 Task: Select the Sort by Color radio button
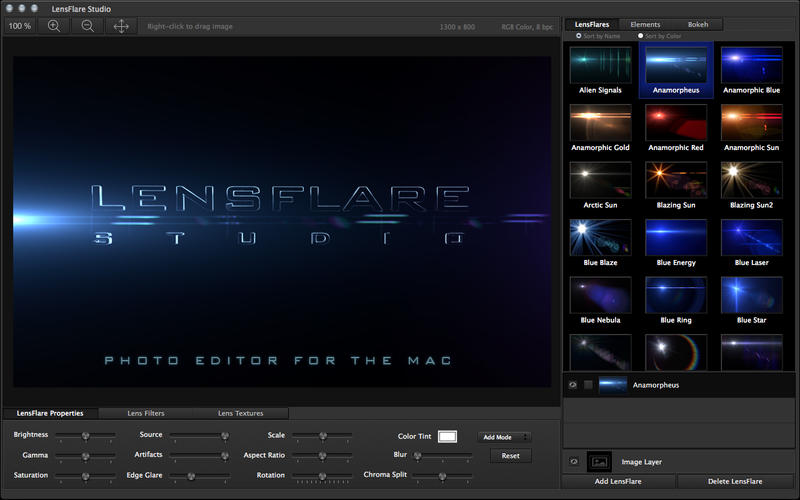click(x=641, y=36)
